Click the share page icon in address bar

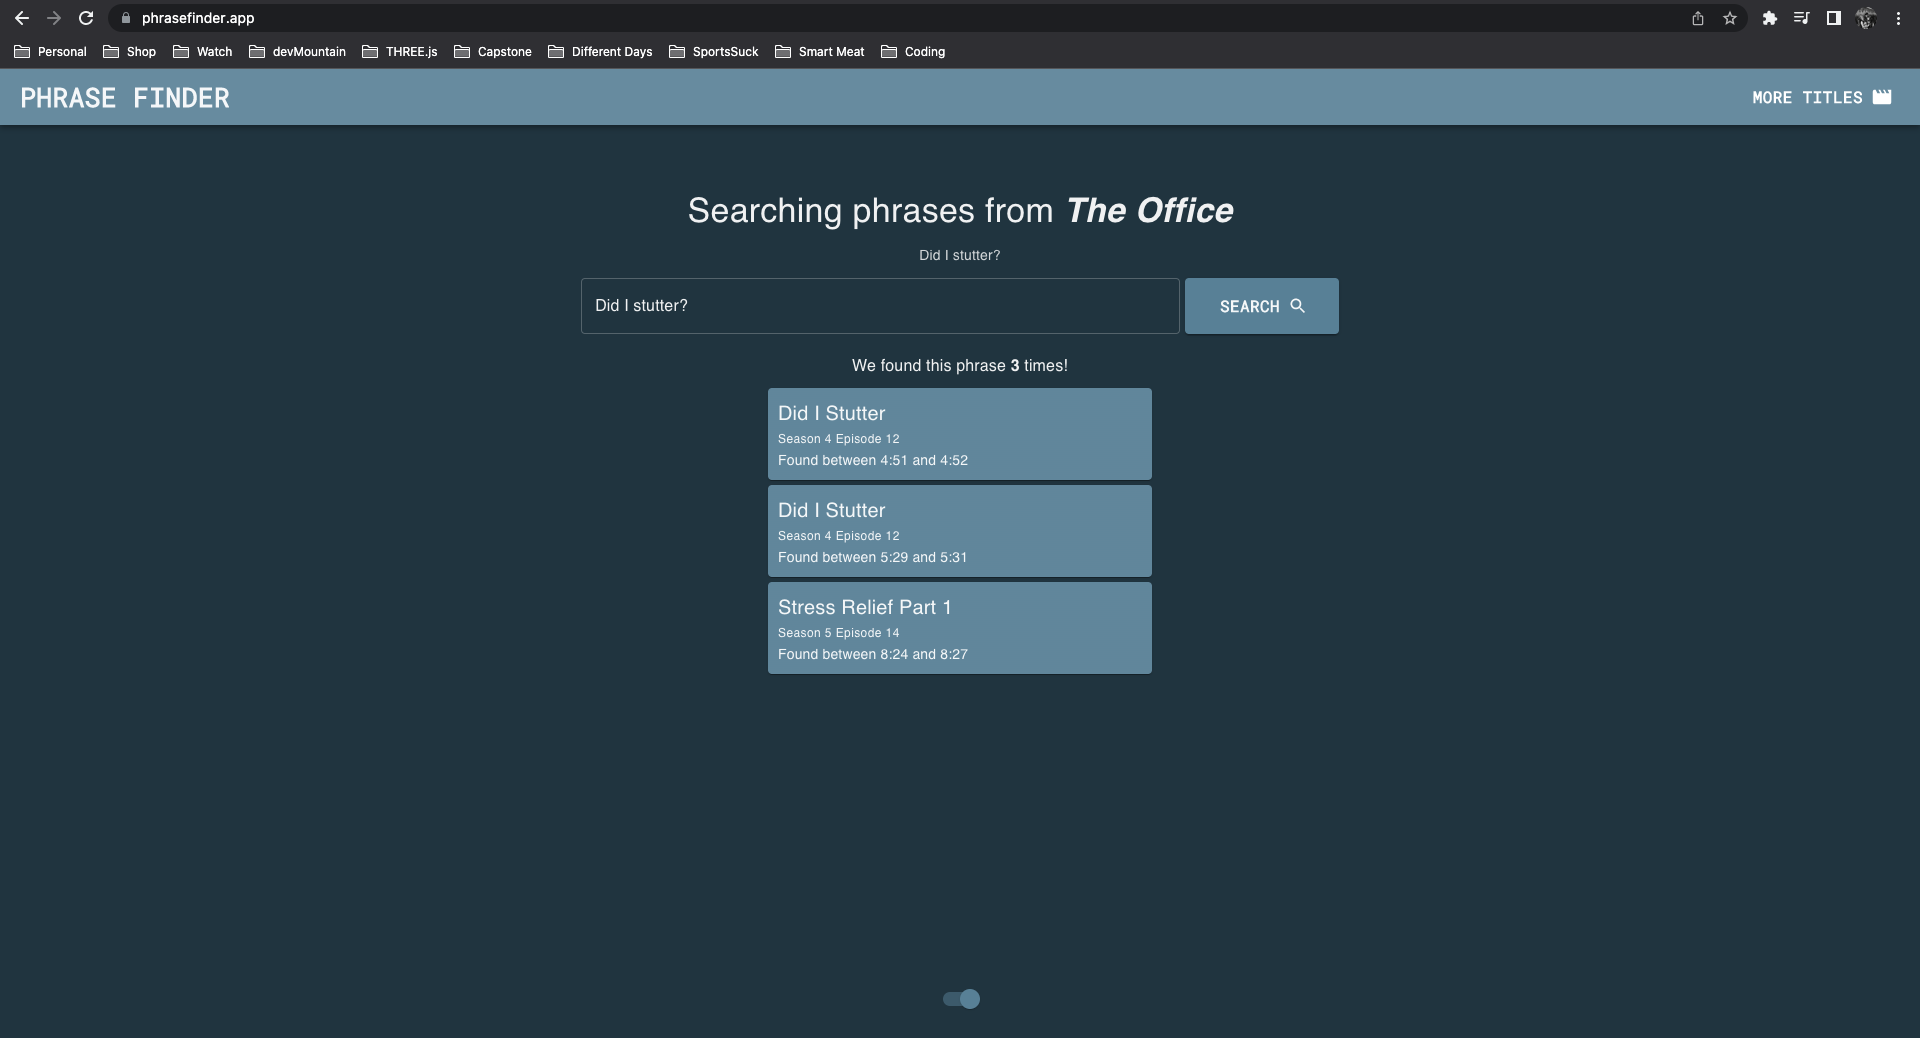1697,18
